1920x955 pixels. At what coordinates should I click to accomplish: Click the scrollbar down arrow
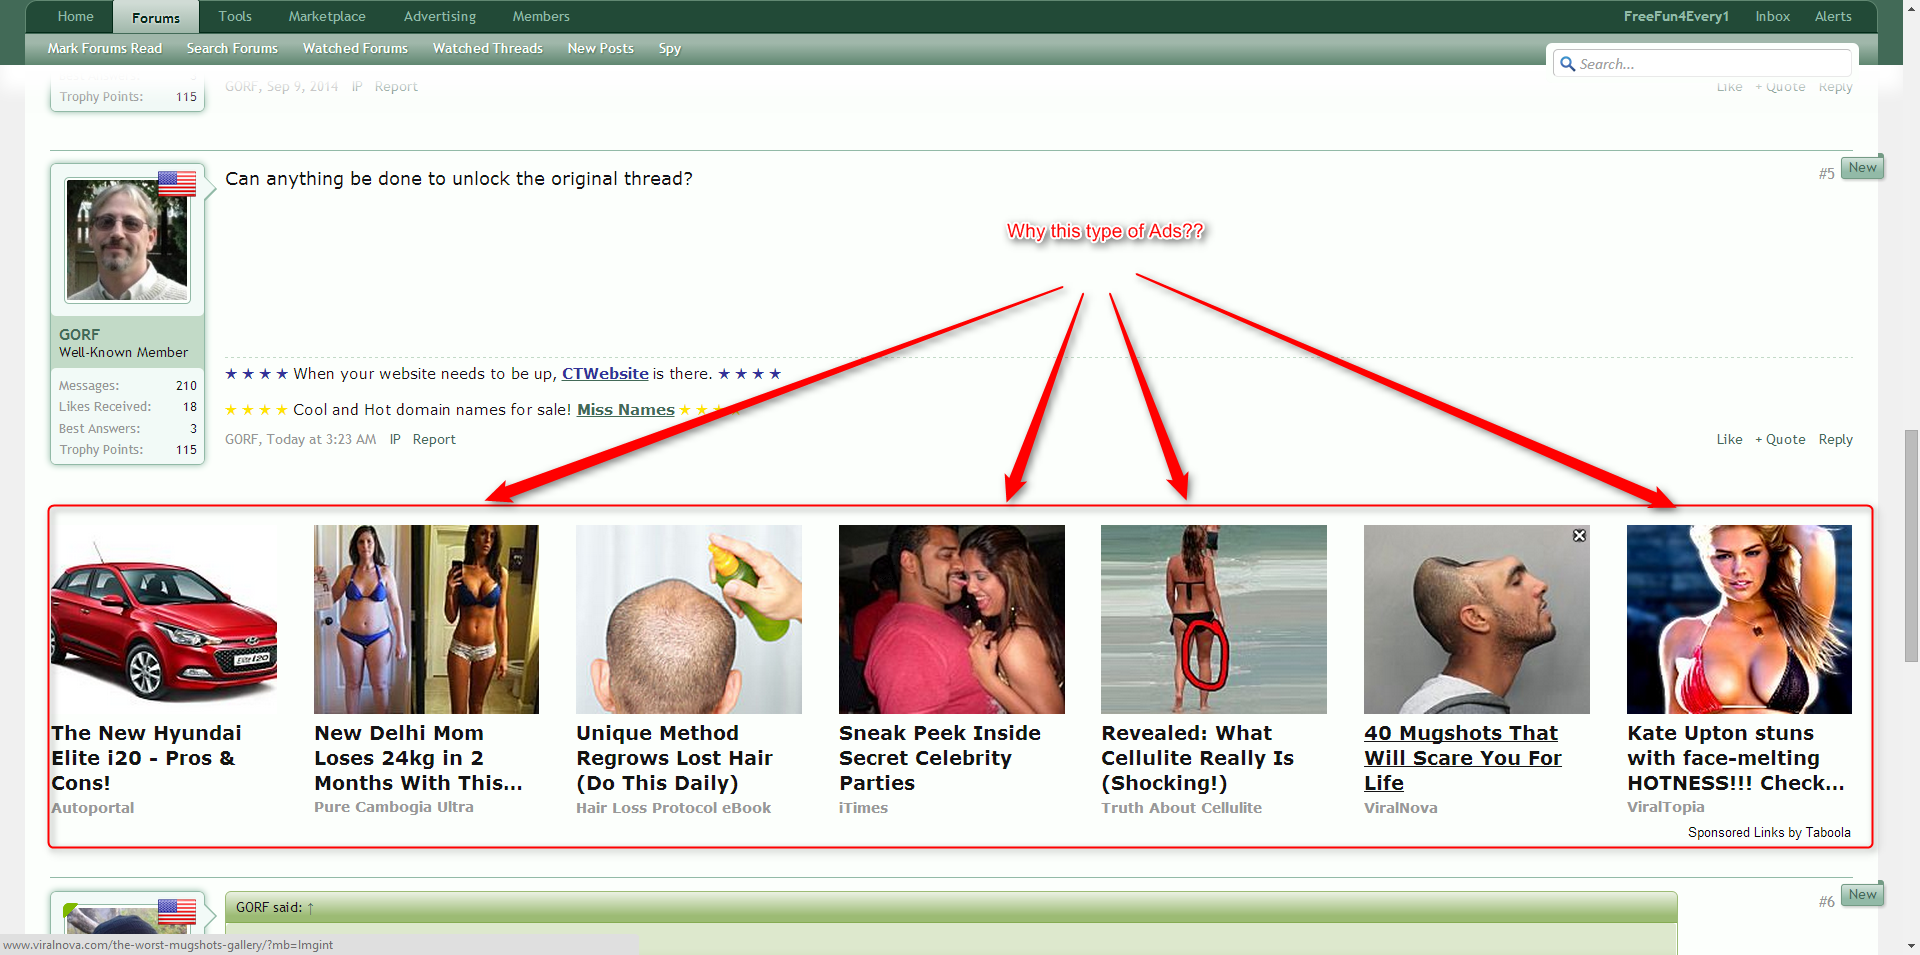pyautogui.click(x=1911, y=945)
